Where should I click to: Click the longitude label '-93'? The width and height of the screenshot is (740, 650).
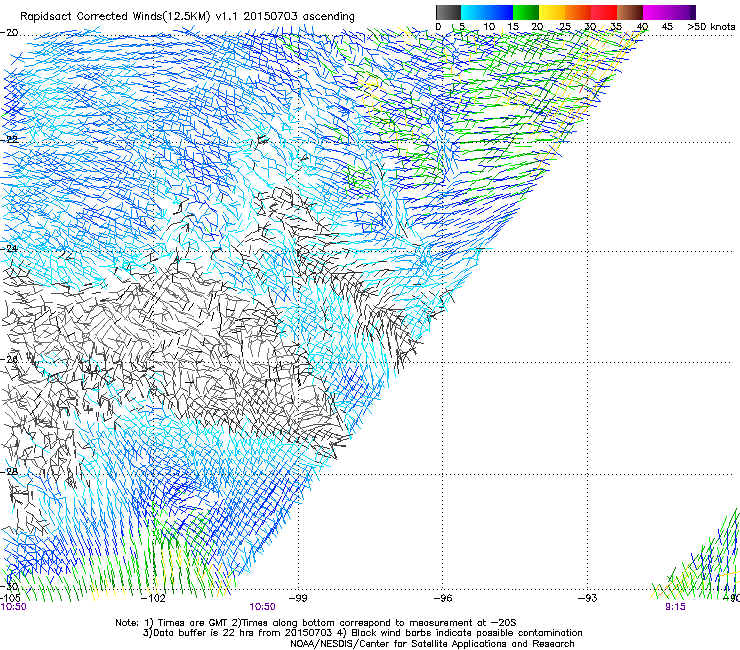point(587,598)
